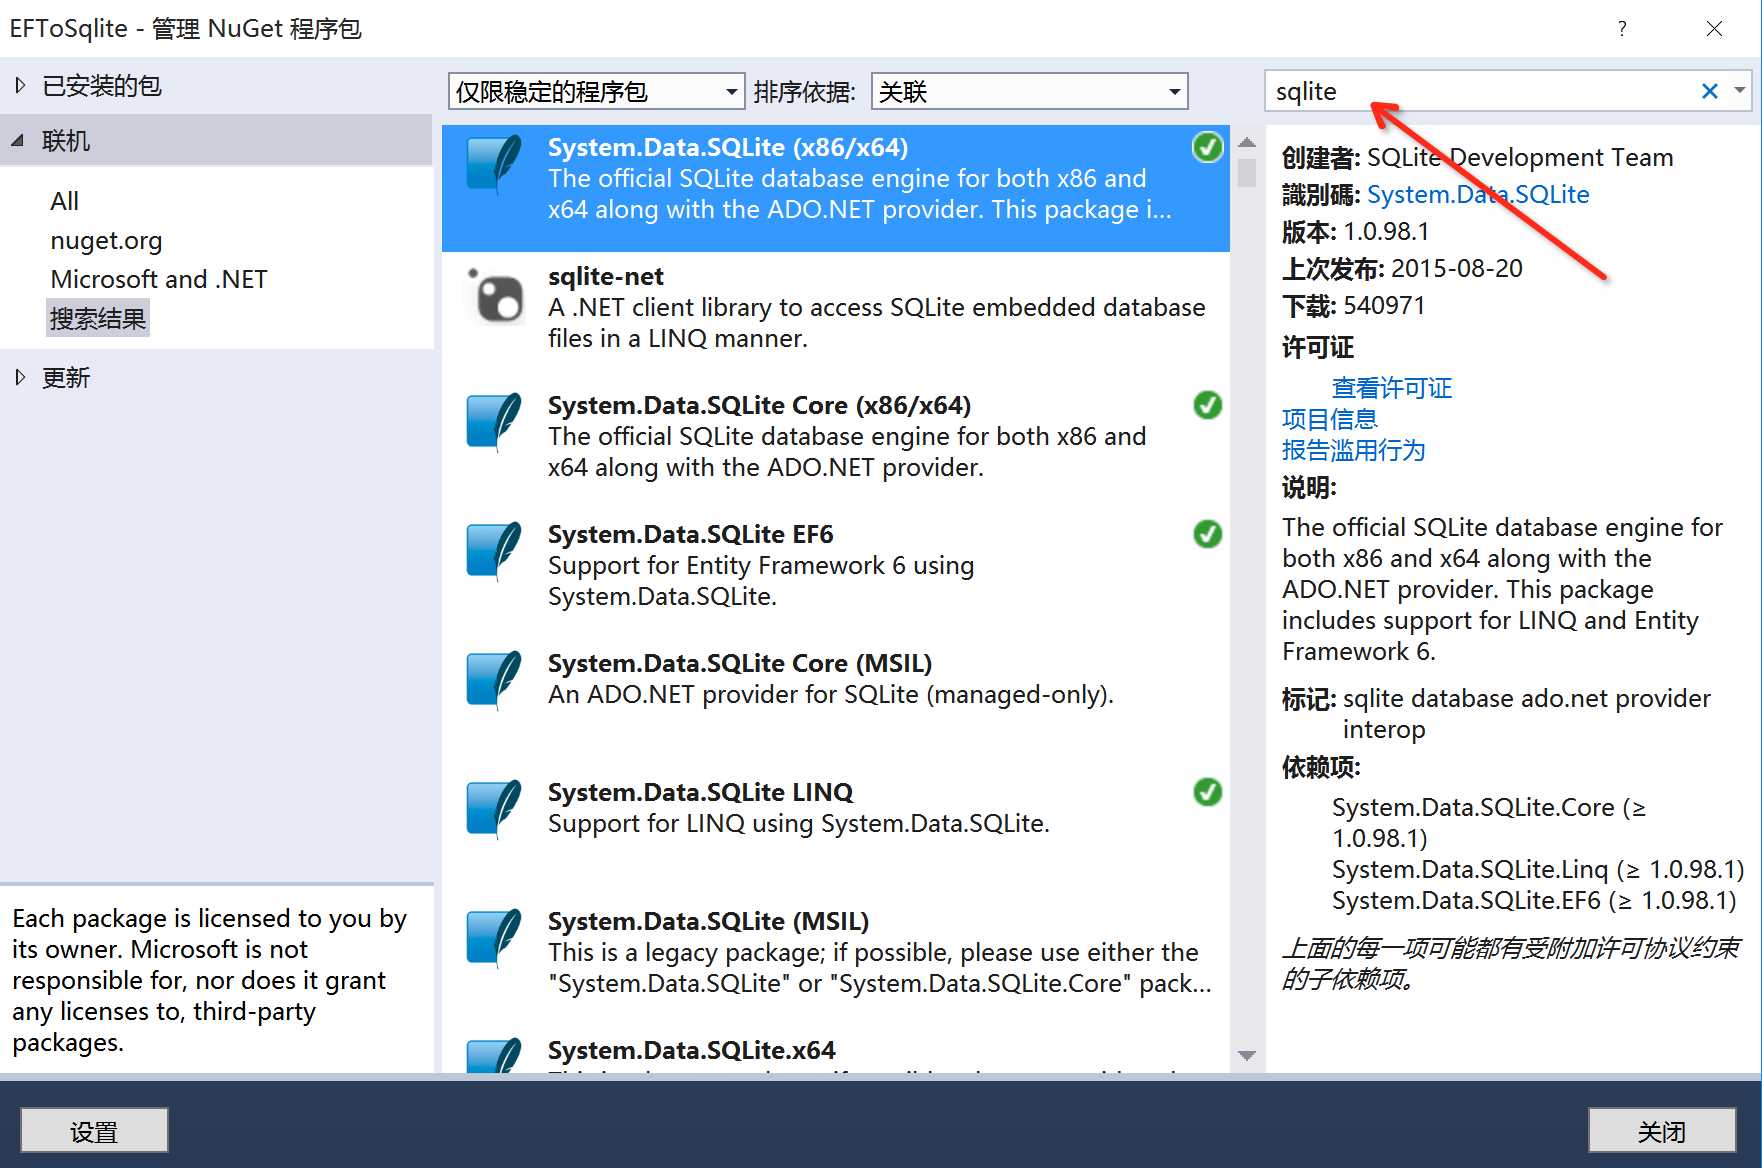Click the version 1.0.98.1 text

(x=1386, y=231)
